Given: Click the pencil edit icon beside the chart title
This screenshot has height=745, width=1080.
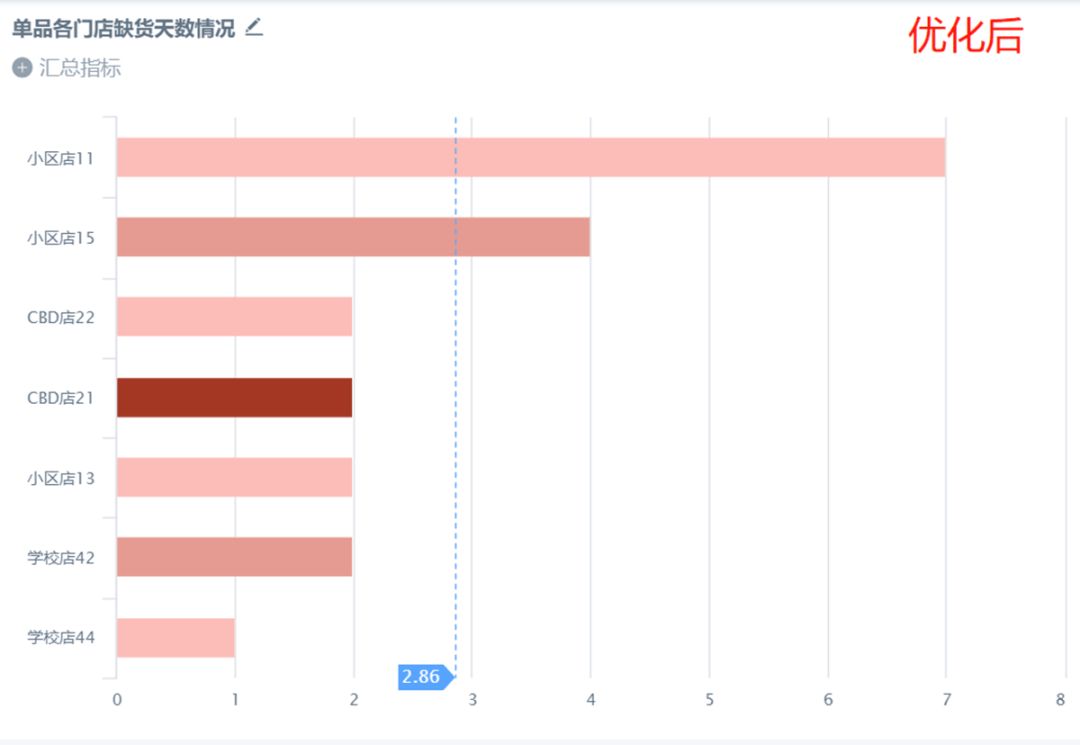Looking at the screenshot, I should click(x=254, y=28).
